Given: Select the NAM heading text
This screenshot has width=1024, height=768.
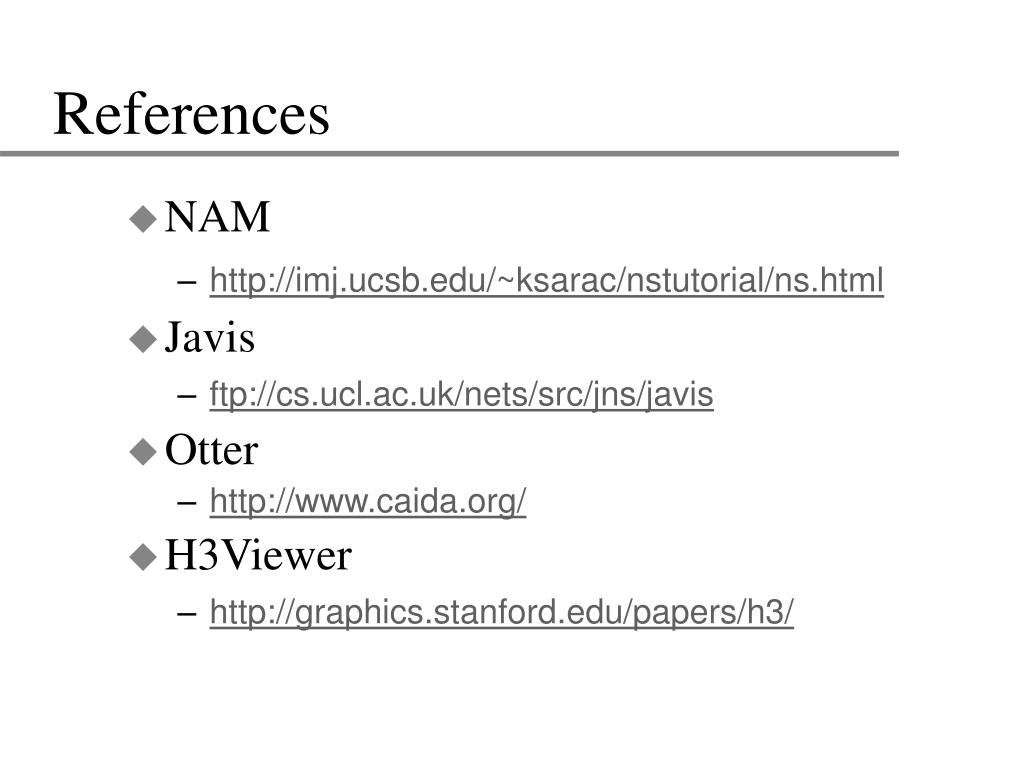Looking at the screenshot, I should pyautogui.click(x=217, y=217).
